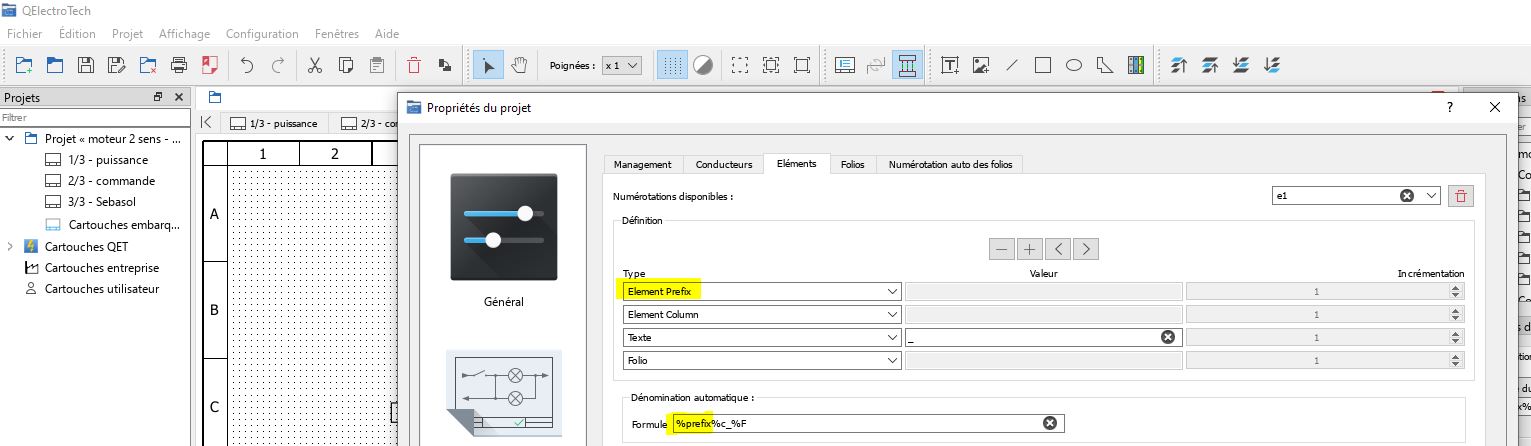Click the Export to PDF icon
The width and height of the screenshot is (1531, 446).
tap(210, 66)
